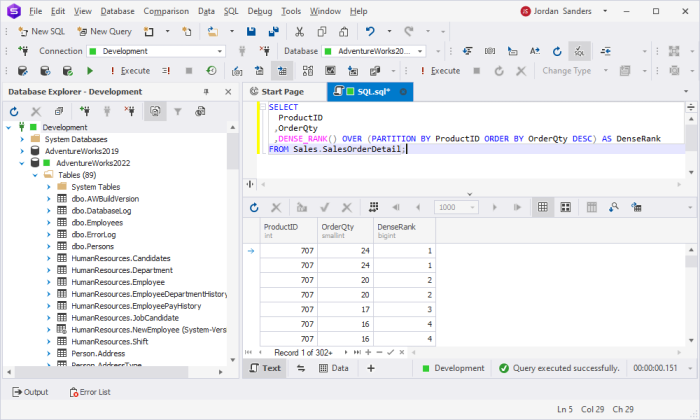The height and width of the screenshot is (420, 700).
Task: Toggle grid view in results toolbar
Action: pyautogui.click(x=543, y=207)
